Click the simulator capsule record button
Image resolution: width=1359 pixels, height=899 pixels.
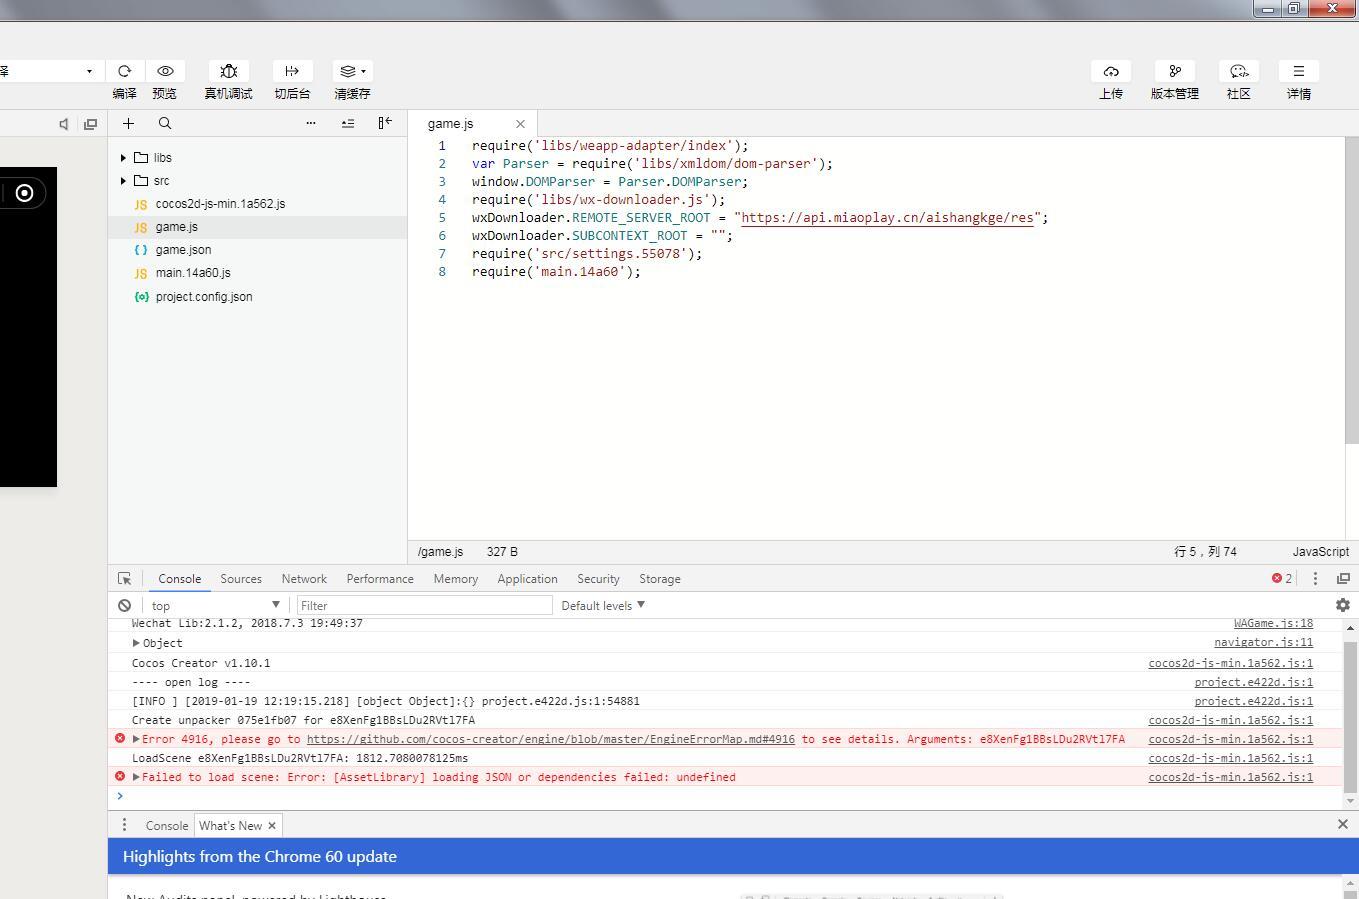point(25,193)
